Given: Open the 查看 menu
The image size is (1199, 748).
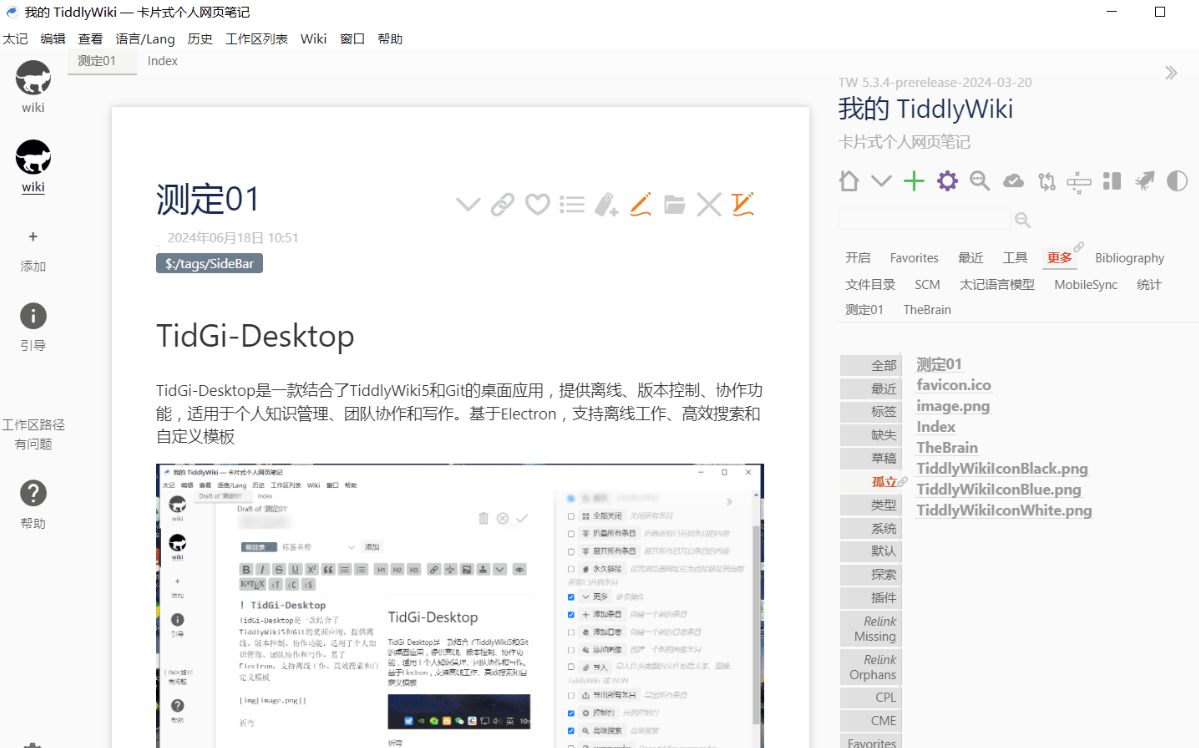Looking at the screenshot, I should (x=90, y=39).
